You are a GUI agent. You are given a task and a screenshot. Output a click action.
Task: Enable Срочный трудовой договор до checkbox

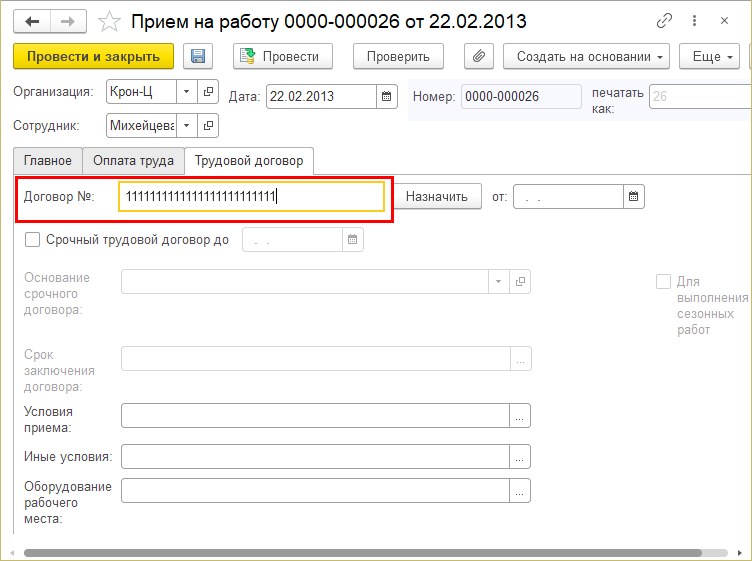coord(32,240)
